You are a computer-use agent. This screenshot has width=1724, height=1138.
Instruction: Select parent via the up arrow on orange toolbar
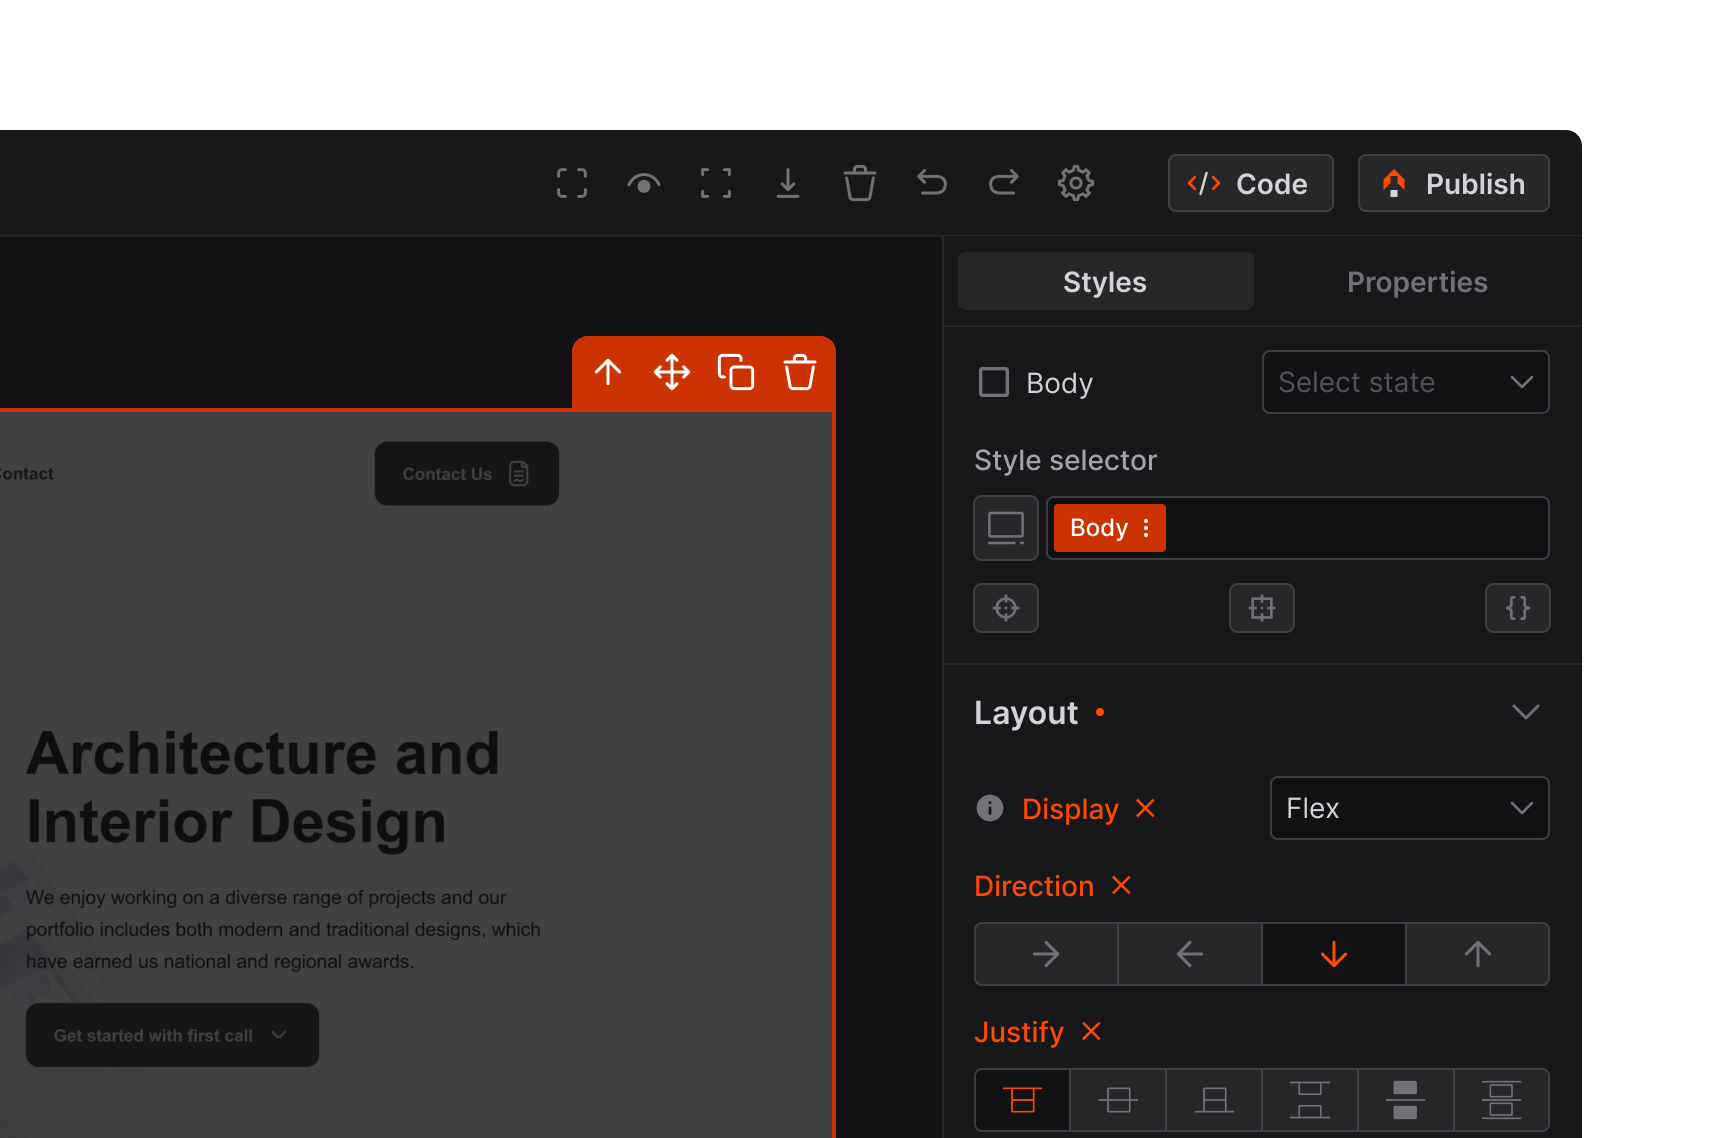[x=608, y=373]
